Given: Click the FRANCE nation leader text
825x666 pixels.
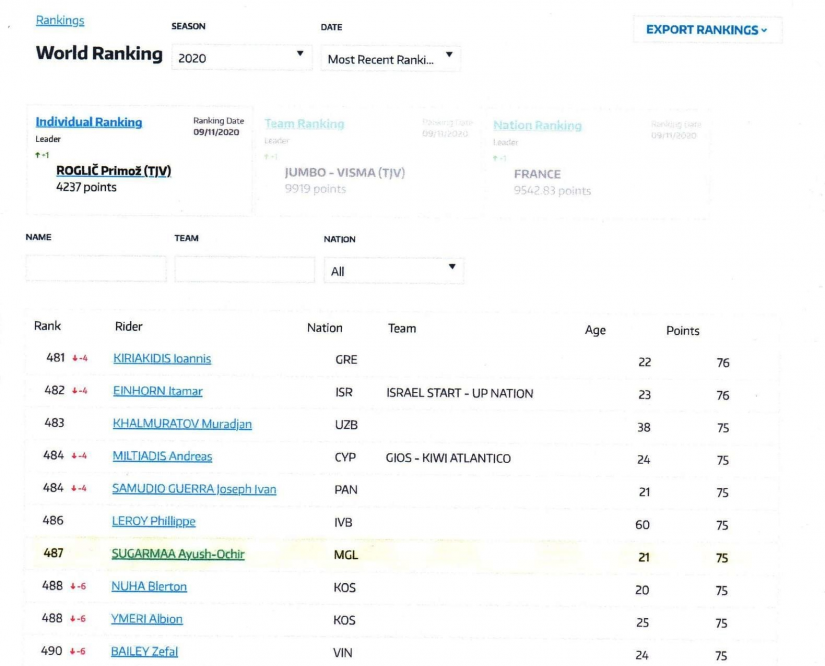Looking at the screenshot, I should (537, 174).
